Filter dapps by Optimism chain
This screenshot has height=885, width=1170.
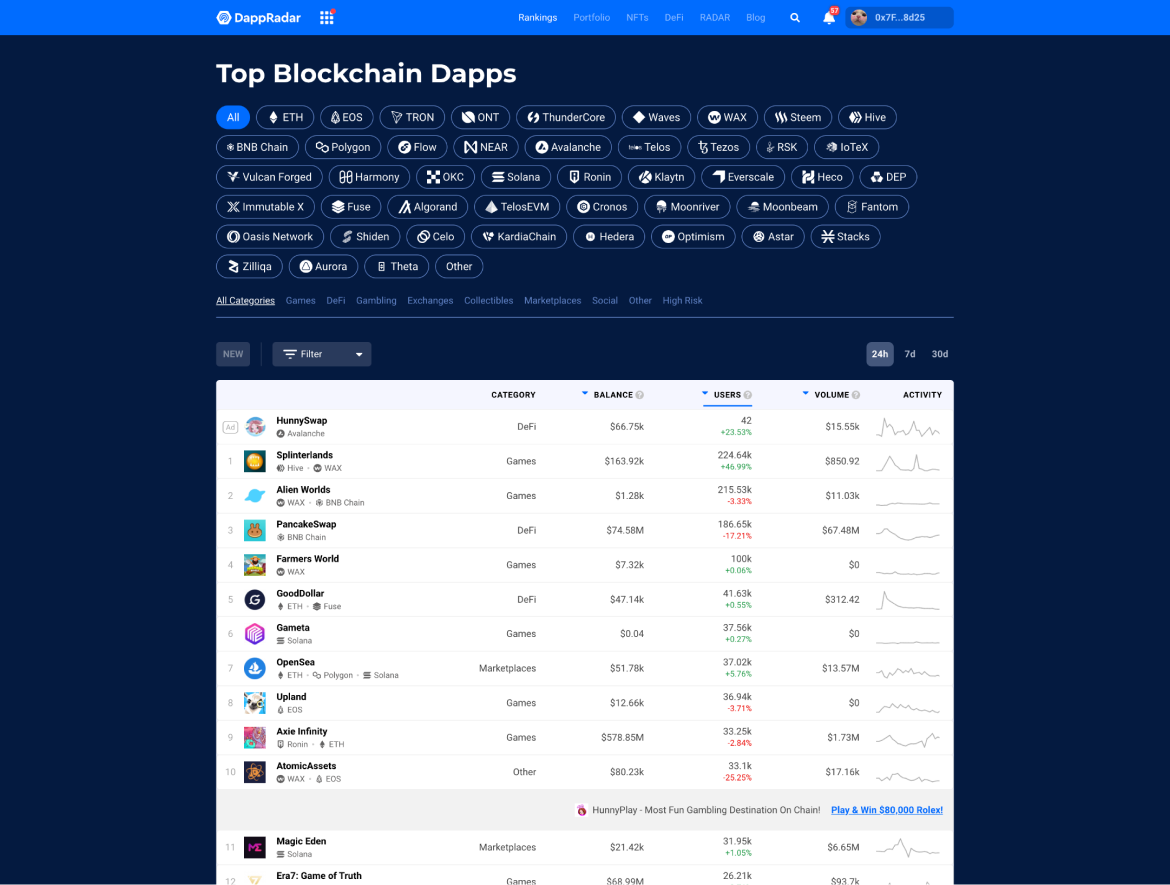point(693,237)
